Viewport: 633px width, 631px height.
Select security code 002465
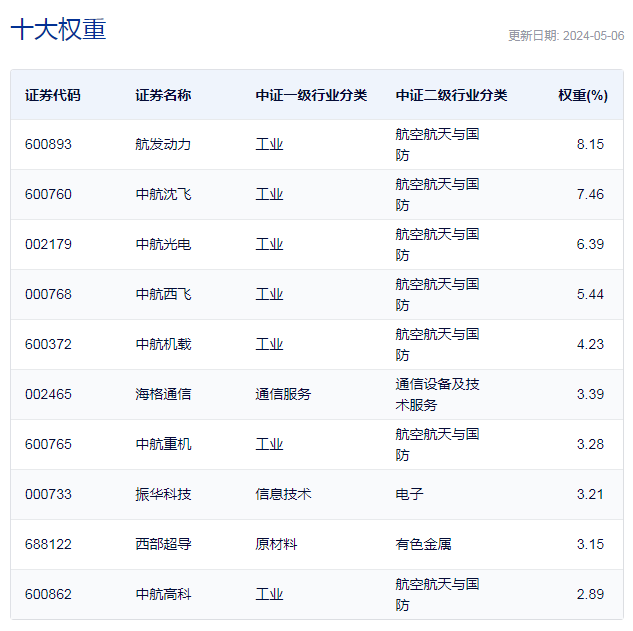tap(48, 394)
